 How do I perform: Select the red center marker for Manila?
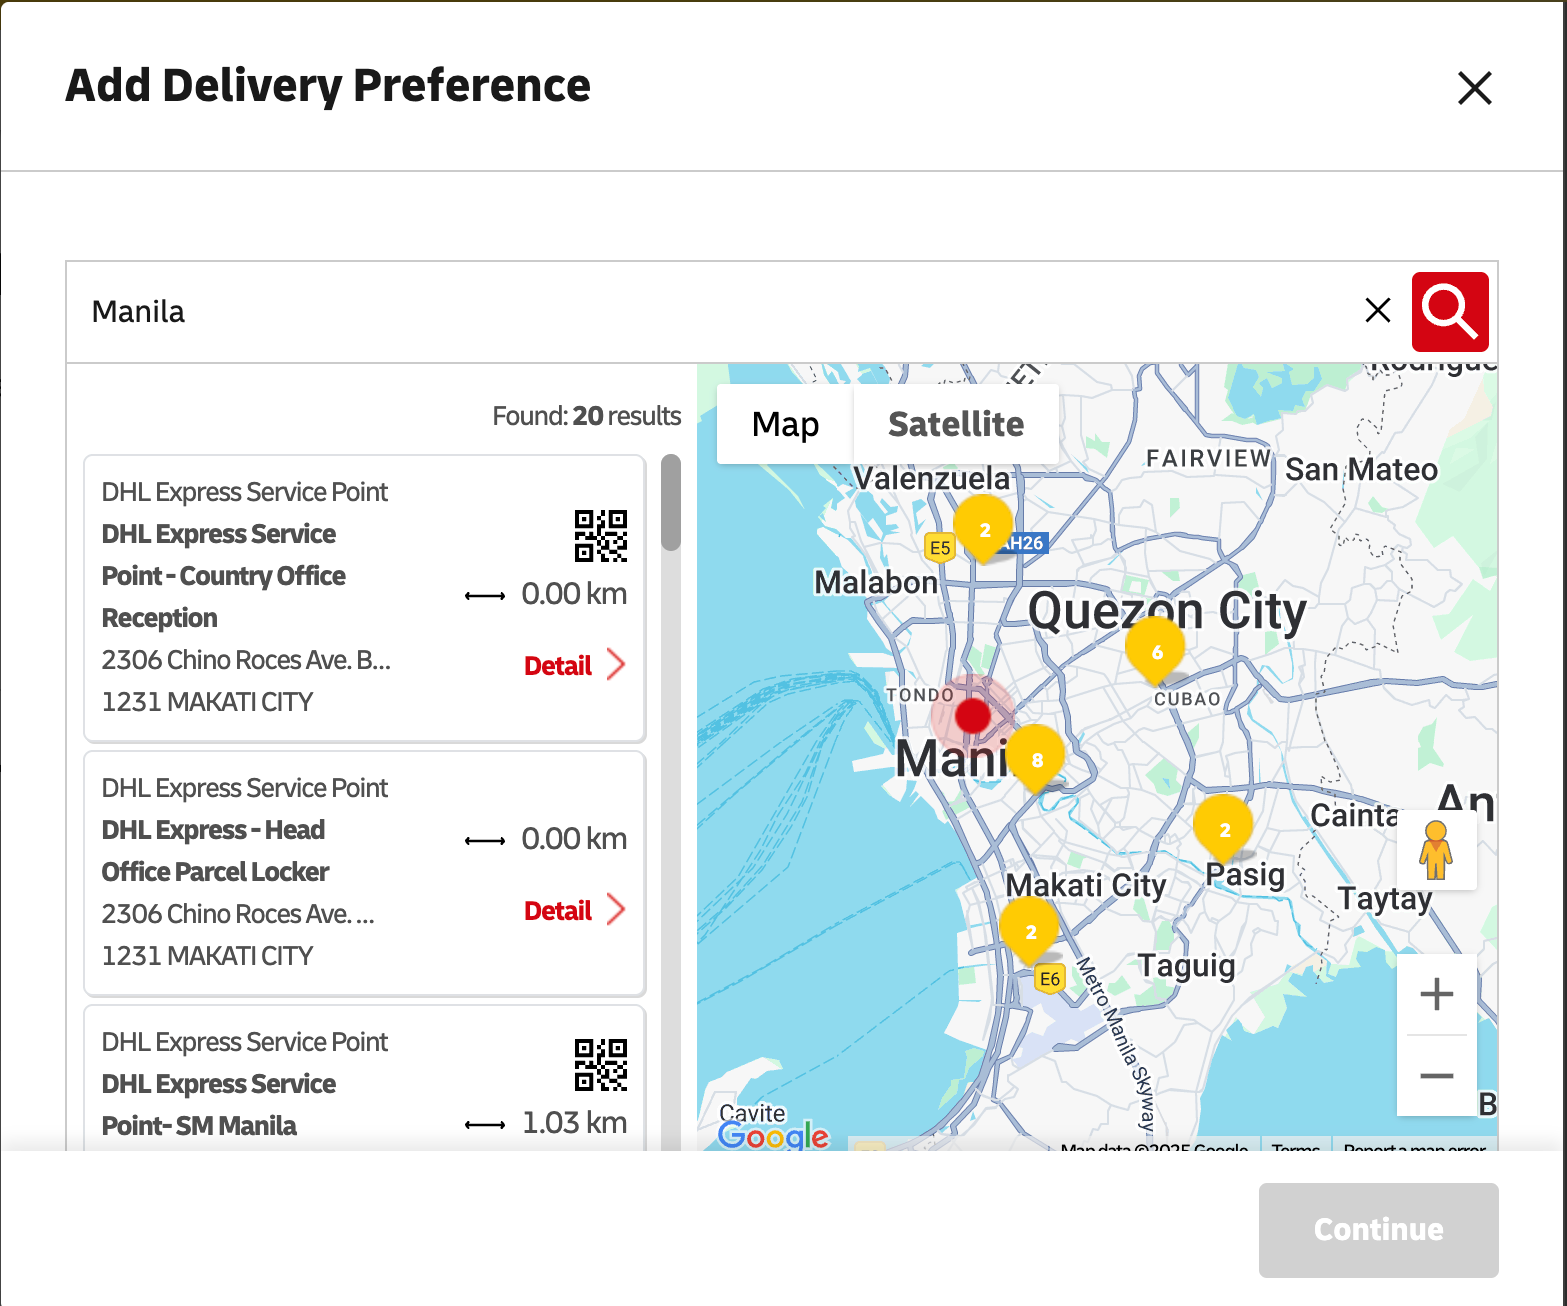[x=973, y=715]
